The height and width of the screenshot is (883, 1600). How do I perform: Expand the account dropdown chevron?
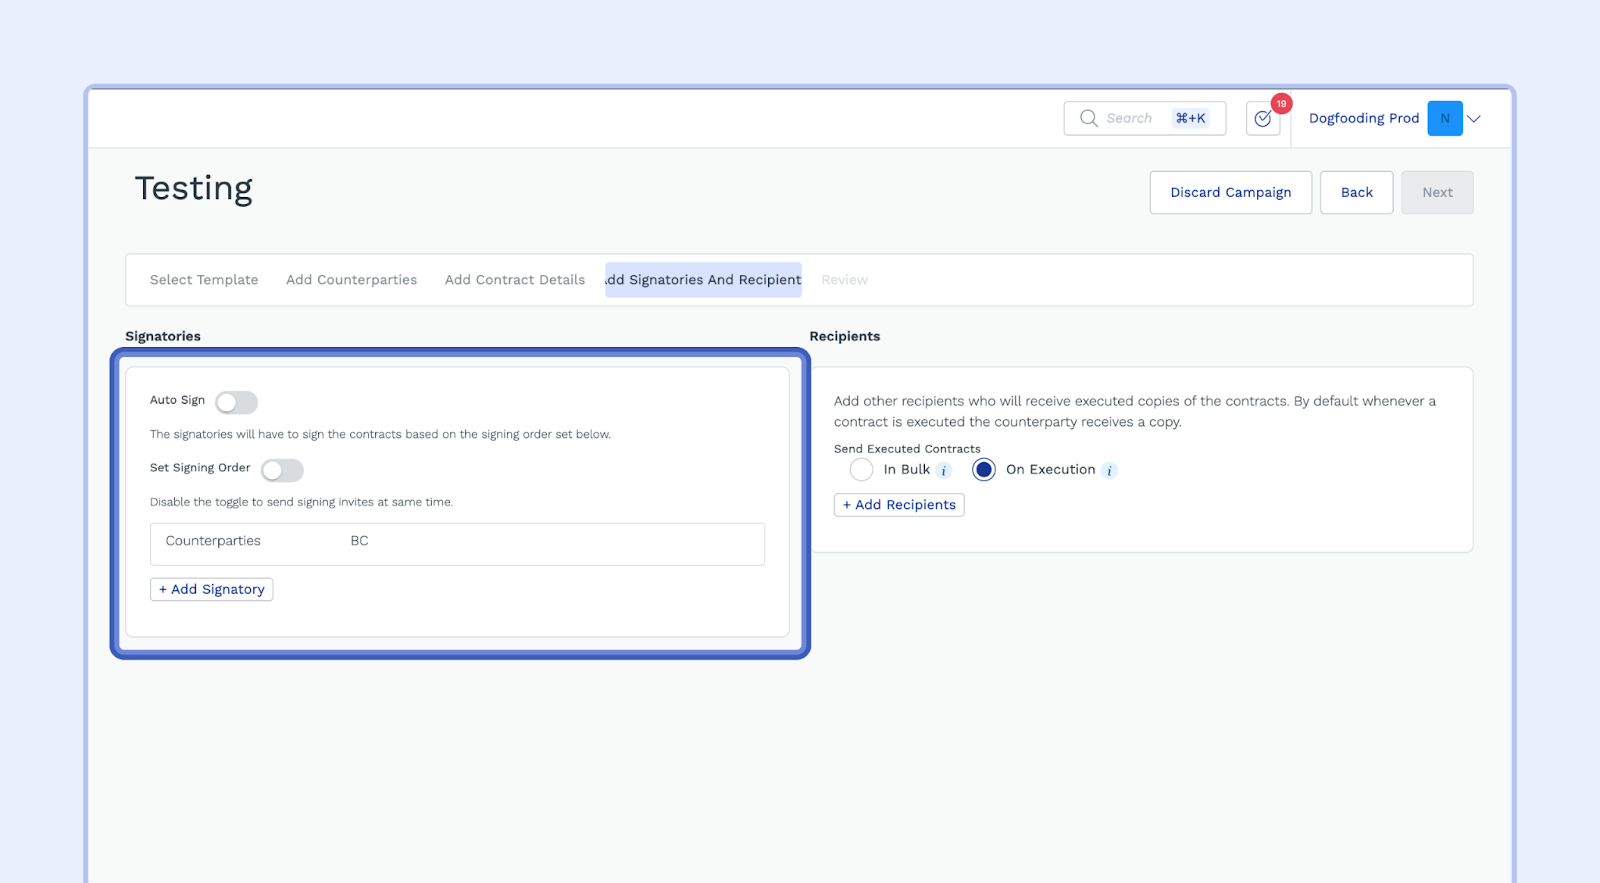(1474, 119)
